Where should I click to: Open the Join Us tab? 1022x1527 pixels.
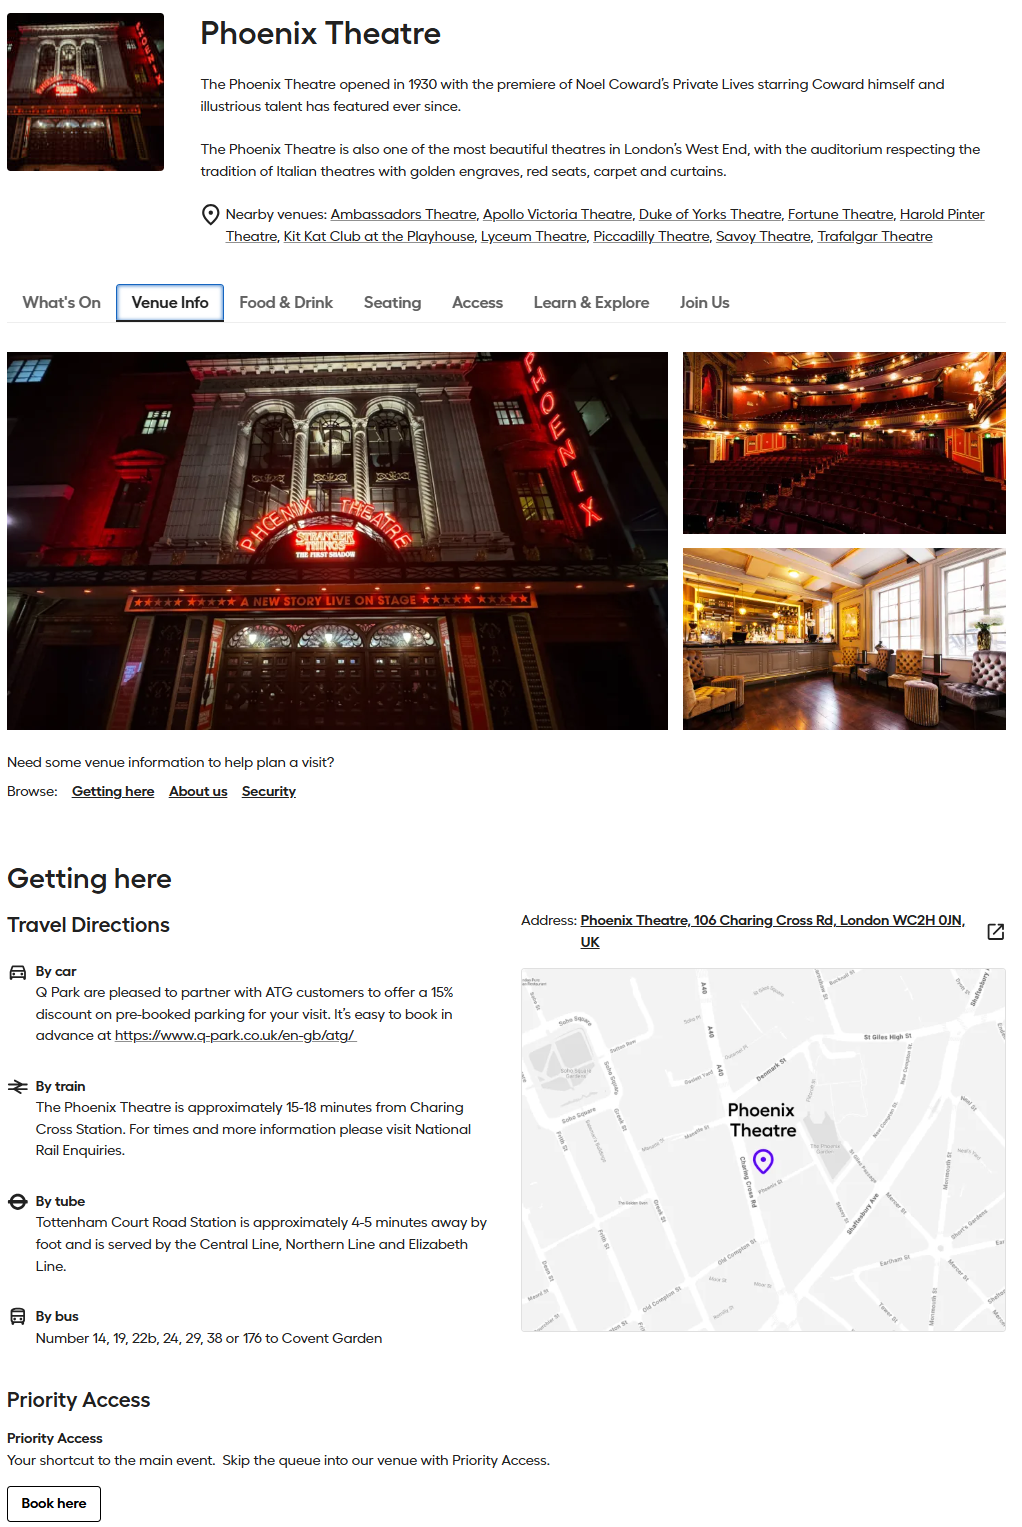(704, 303)
